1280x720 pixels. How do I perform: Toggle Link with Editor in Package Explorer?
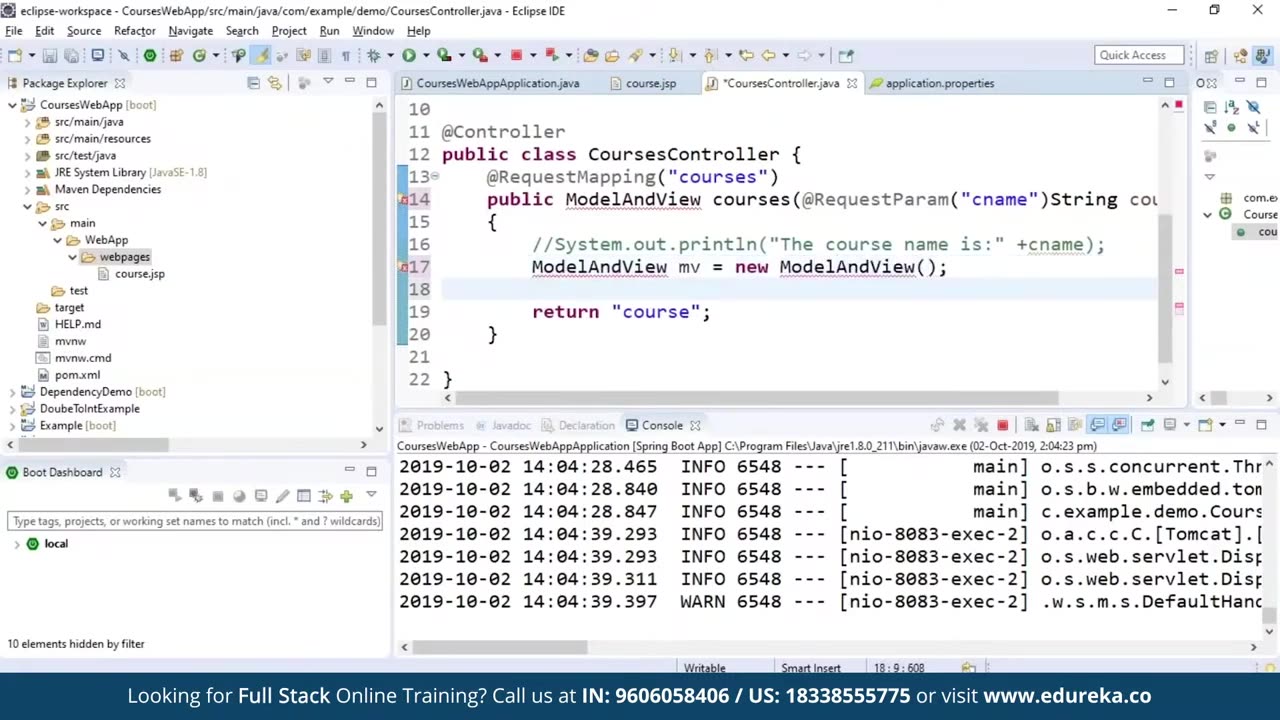pos(275,83)
